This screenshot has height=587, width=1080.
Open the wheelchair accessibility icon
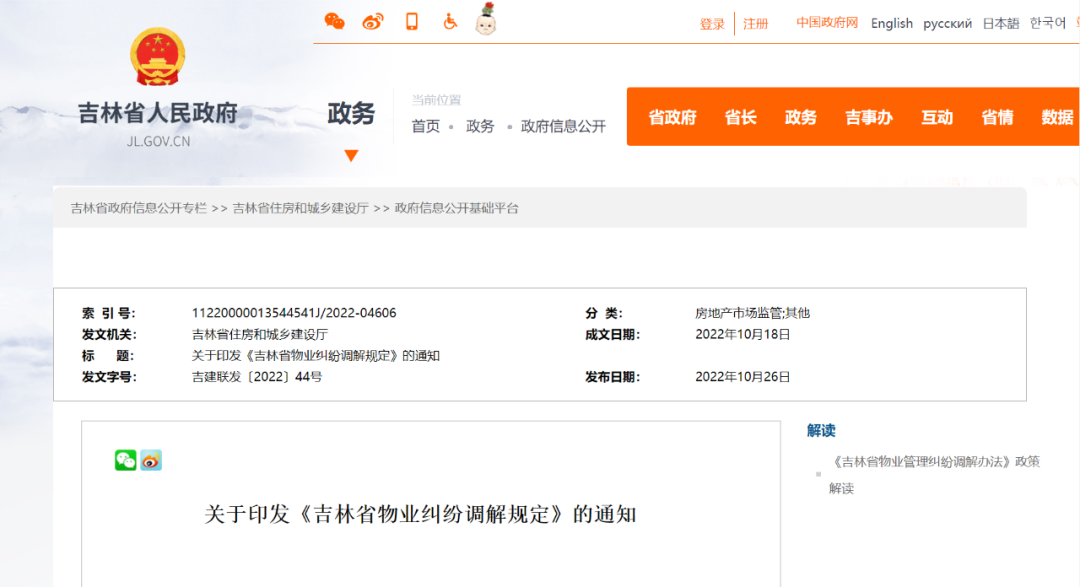click(450, 22)
